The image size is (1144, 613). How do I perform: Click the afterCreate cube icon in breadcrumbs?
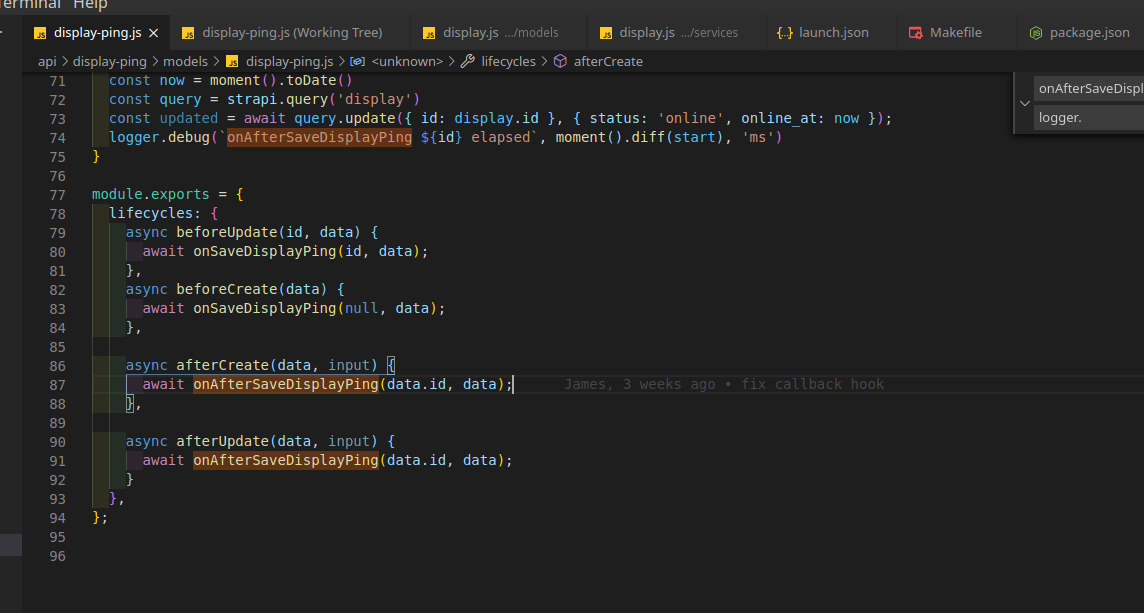click(x=560, y=61)
